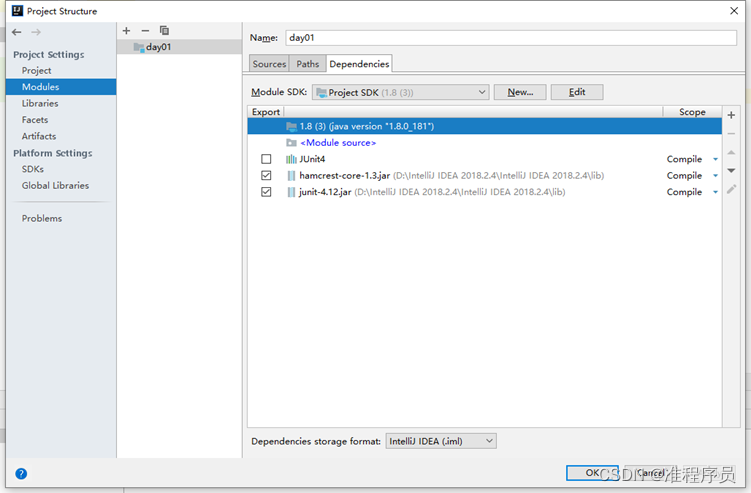Open Project settings in sidebar
Screen dimensions: 751x493
coord(36,70)
